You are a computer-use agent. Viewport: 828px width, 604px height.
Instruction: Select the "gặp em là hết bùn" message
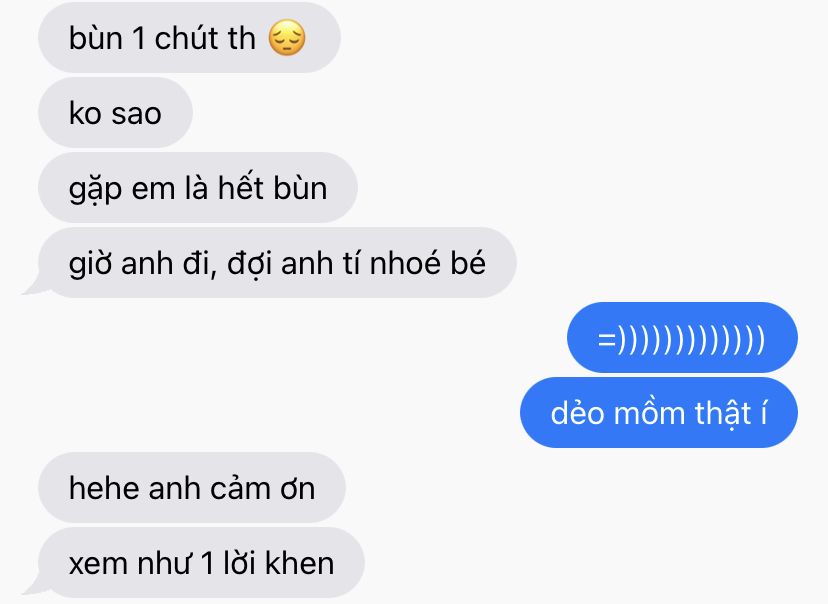click(x=197, y=187)
